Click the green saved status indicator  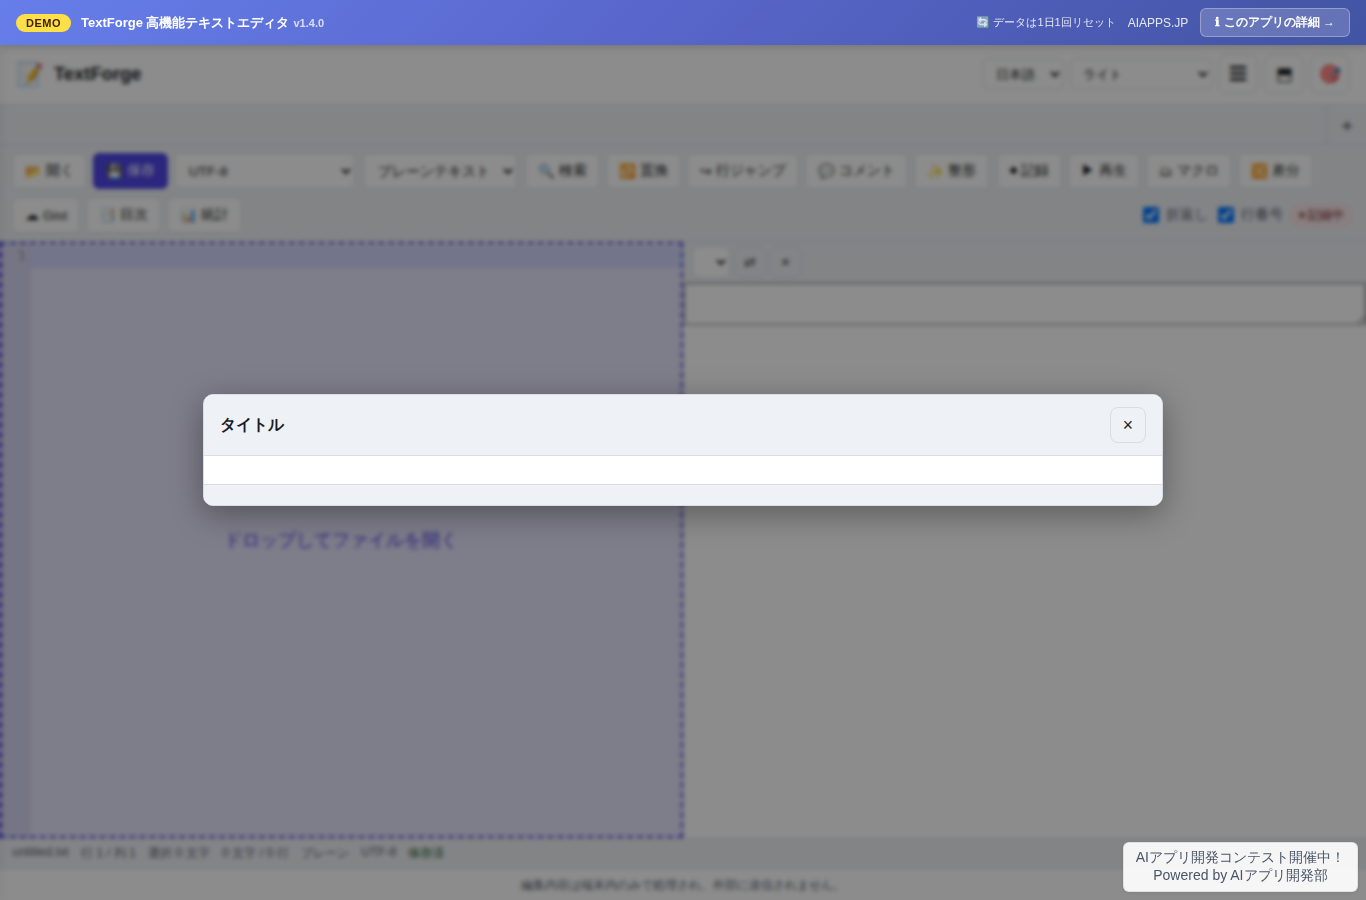(426, 853)
